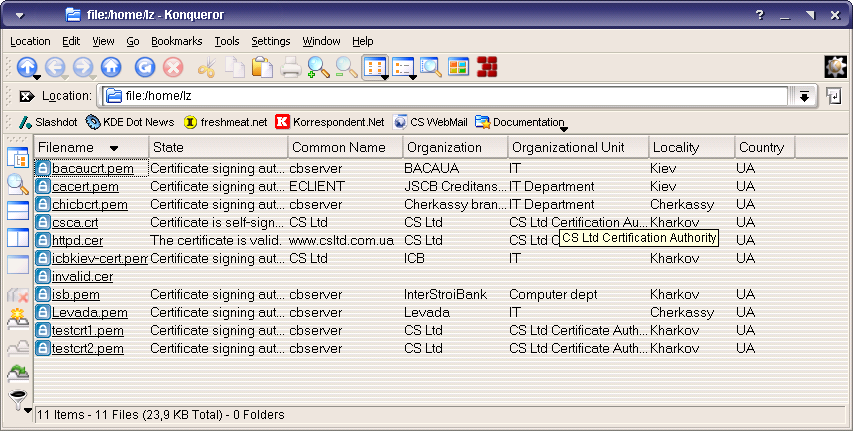Image resolution: width=853 pixels, height=431 pixels.
Task: Sort by the Common Name column header
Action: pos(345,147)
